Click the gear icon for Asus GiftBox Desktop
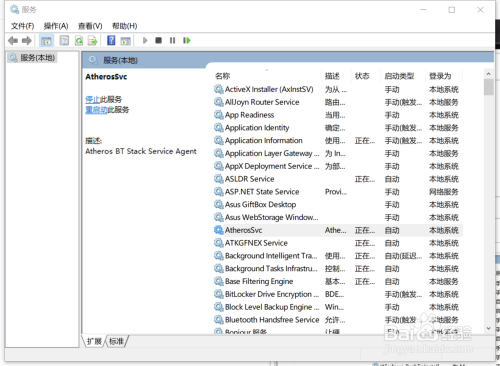 click(x=219, y=204)
